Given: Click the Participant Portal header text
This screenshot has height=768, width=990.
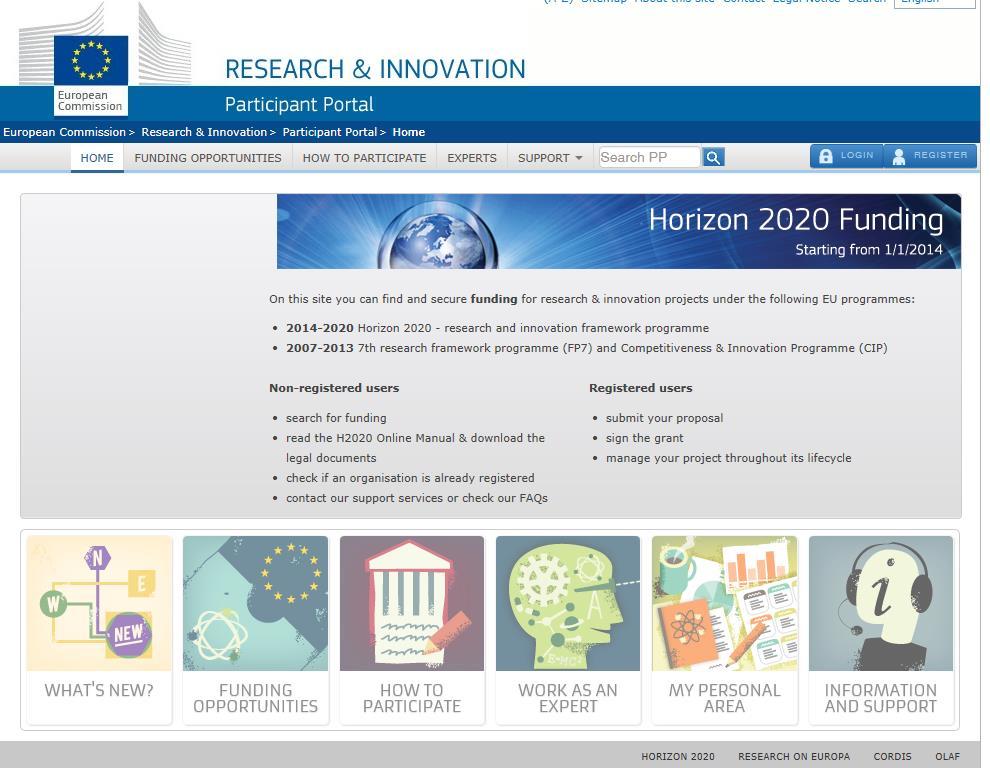Looking at the screenshot, I should tap(299, 104).
